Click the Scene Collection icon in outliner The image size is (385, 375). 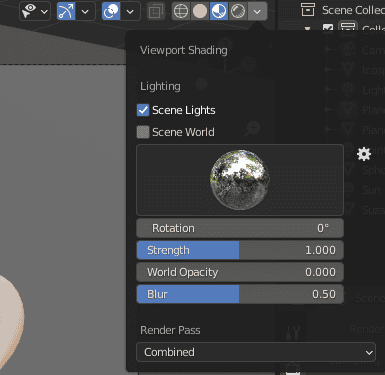tap(308, 10)
